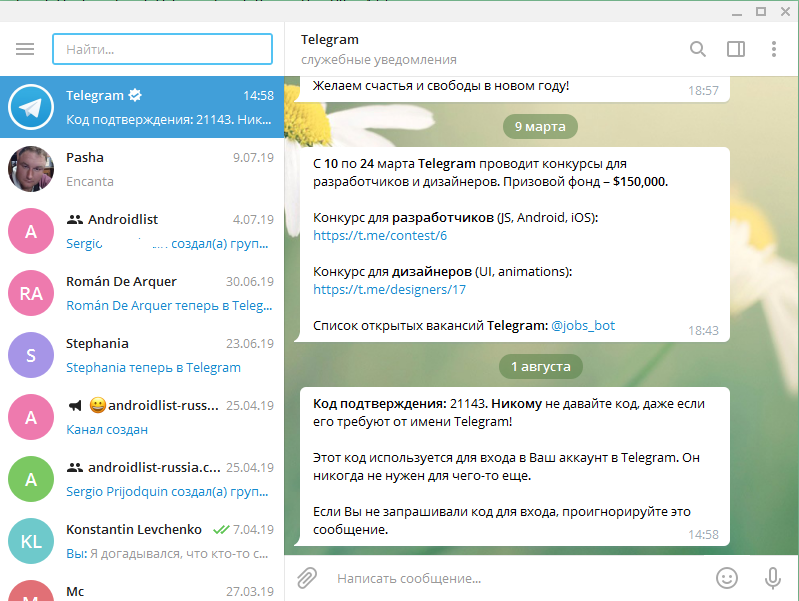Open the hamburger main menu
This screenshot has width=799, height=601.
25,49
